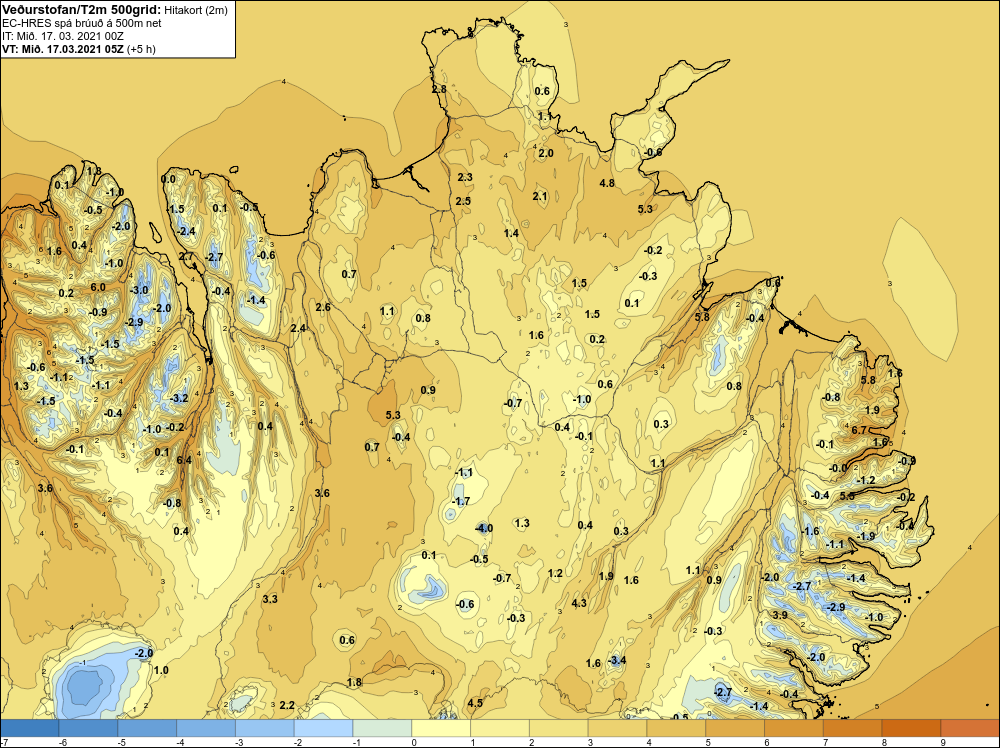Click the '5' label on the color scale
Screen dimensions: 1000x748
point(708,742)
